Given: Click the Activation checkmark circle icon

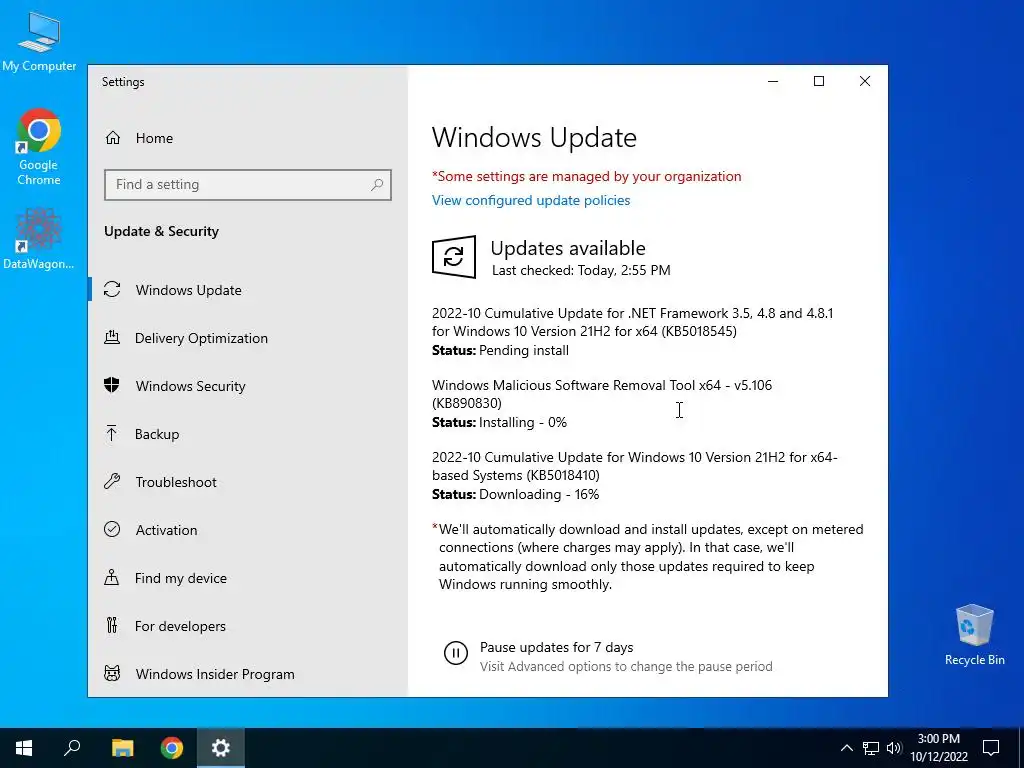Looking at the screenshot, I should point(112,529).
